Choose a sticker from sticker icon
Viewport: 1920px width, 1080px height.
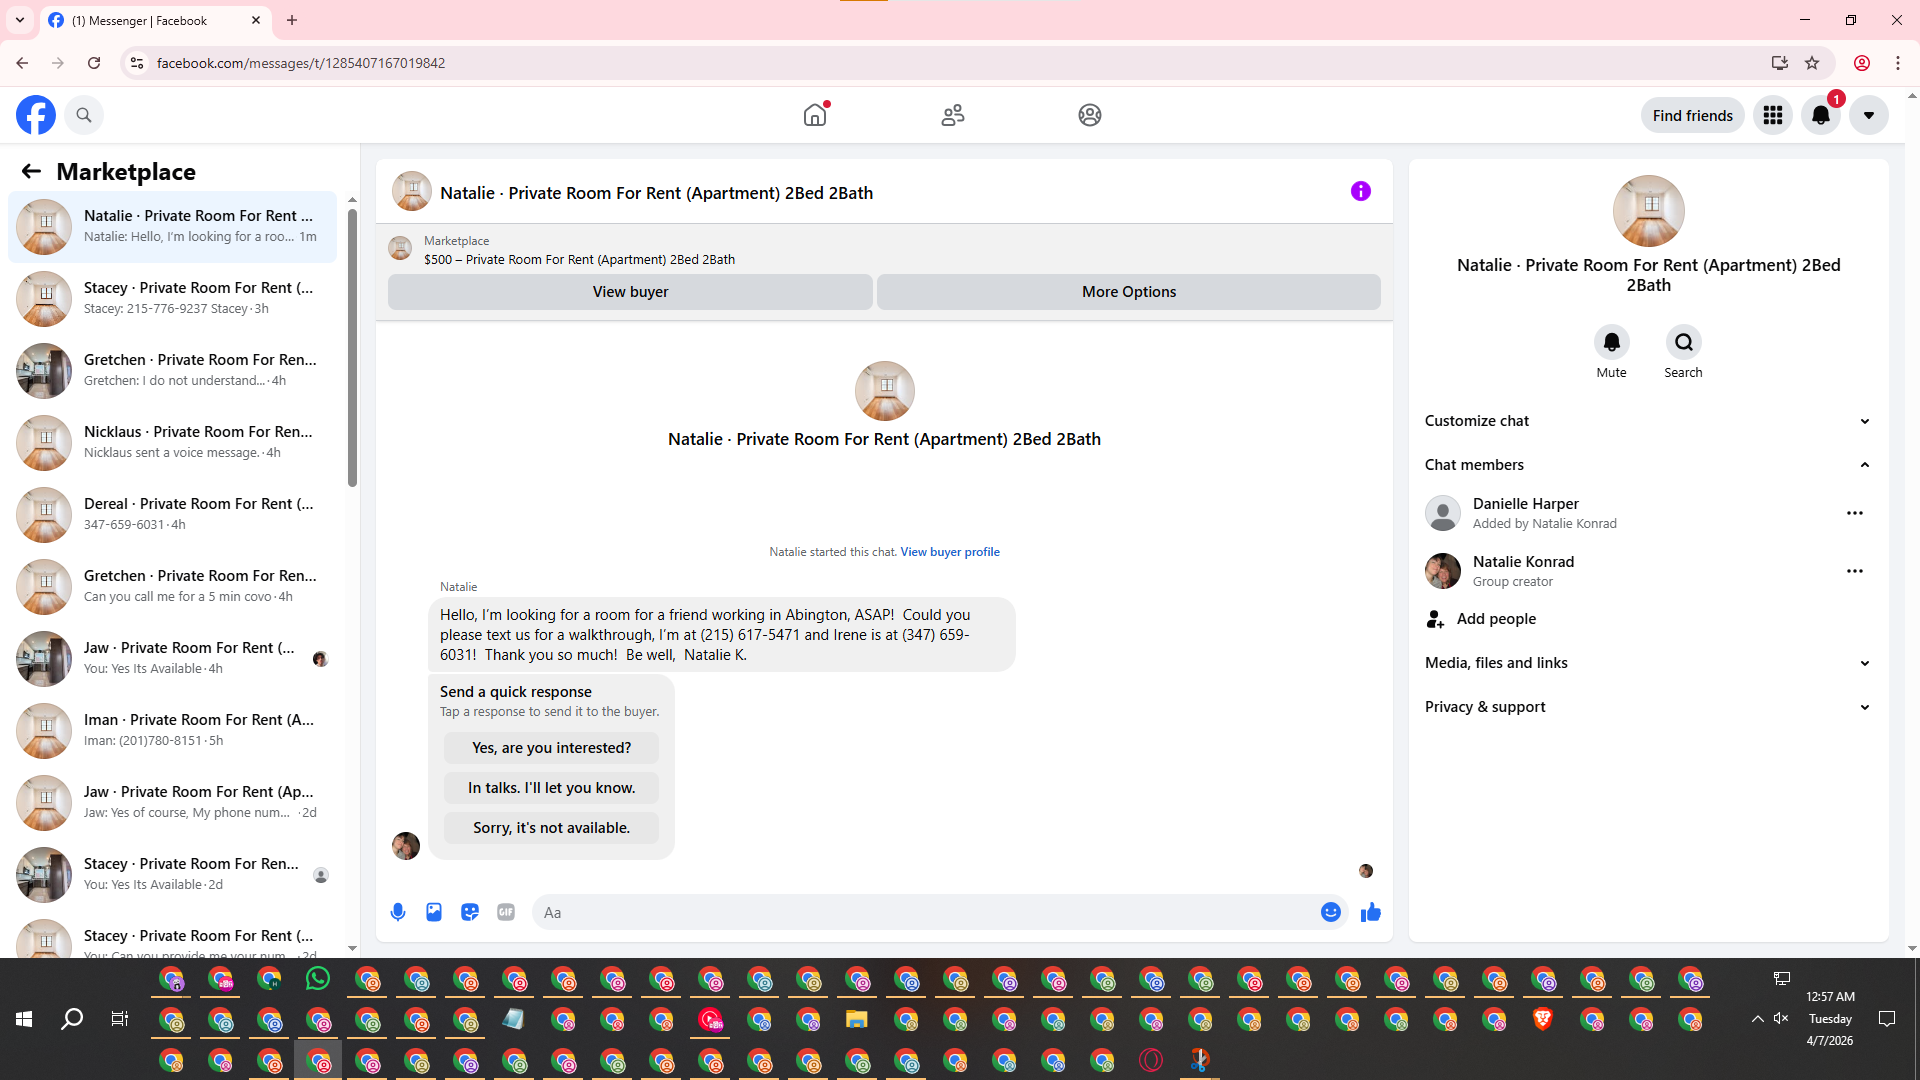click(470, 912)
